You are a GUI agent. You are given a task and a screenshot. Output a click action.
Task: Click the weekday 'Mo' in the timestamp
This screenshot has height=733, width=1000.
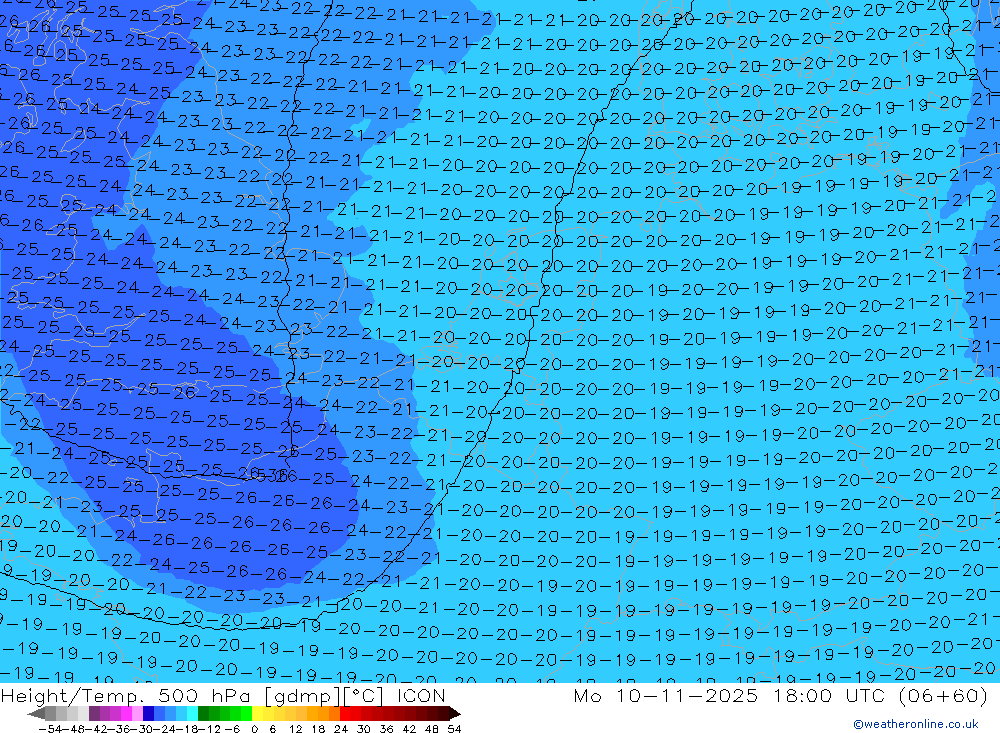[587, 695]
